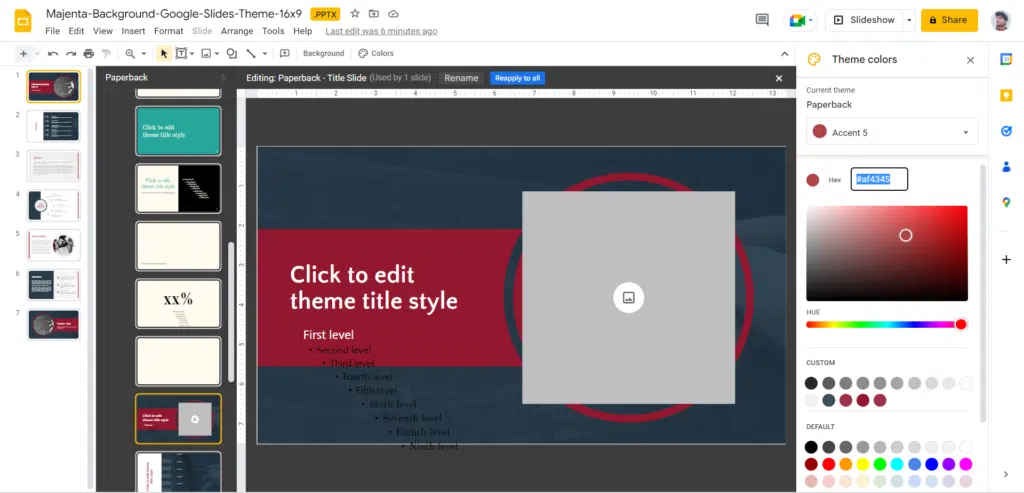Pick the red default color swatch

point(828,464)
